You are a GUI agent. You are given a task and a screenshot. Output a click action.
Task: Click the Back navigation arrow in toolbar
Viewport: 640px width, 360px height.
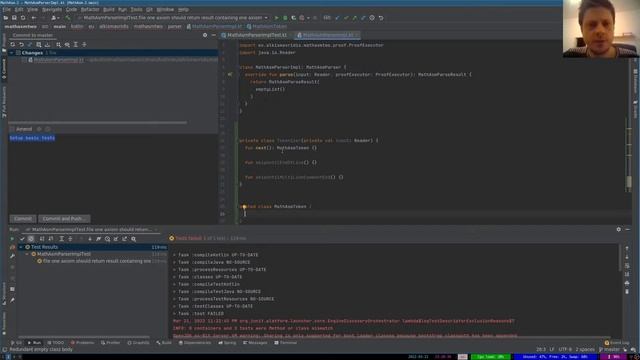[34, 18]
